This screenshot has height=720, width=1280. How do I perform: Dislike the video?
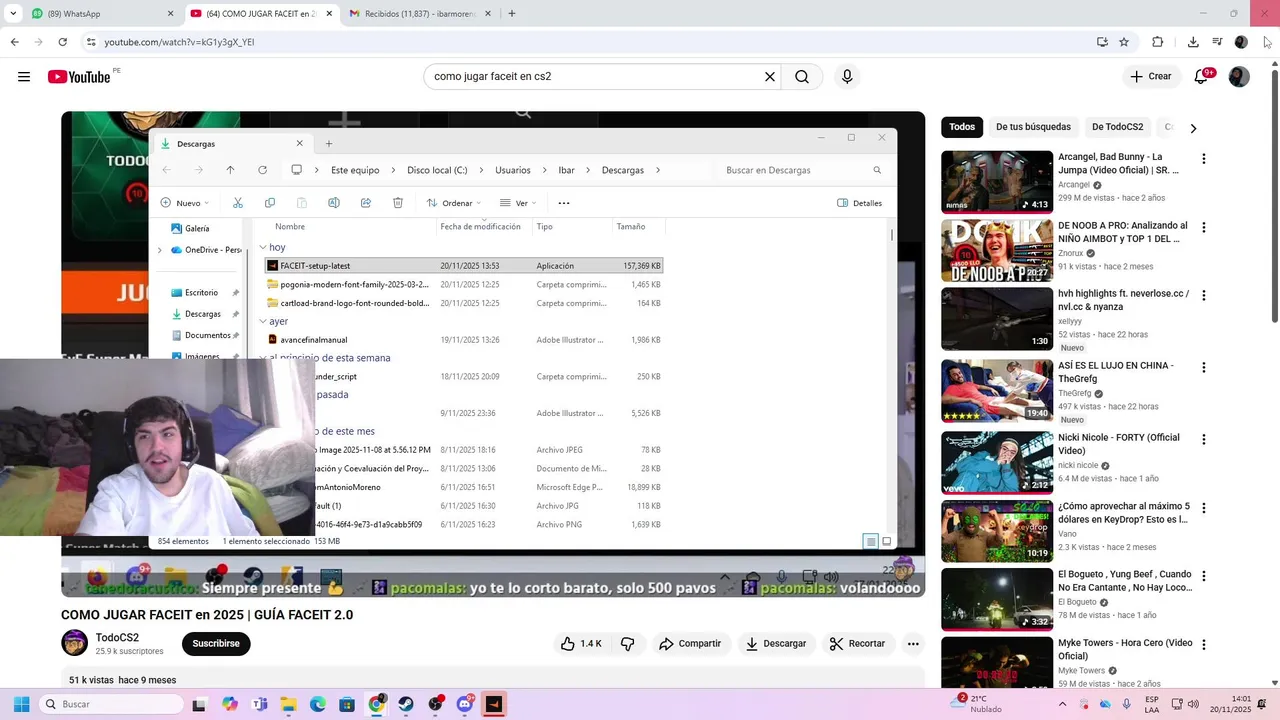pos(628,644)
